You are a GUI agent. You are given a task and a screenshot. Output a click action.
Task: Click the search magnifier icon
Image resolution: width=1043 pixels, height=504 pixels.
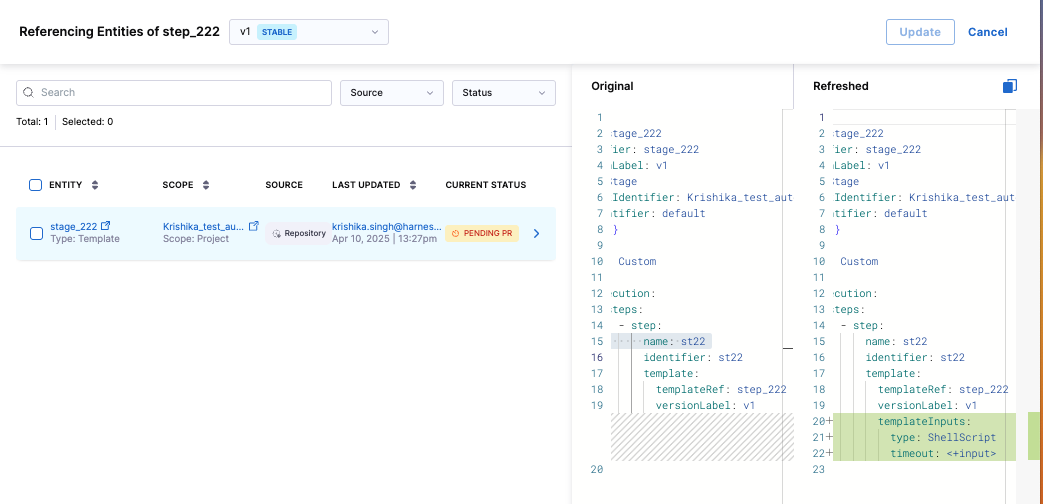click(29, 93)
